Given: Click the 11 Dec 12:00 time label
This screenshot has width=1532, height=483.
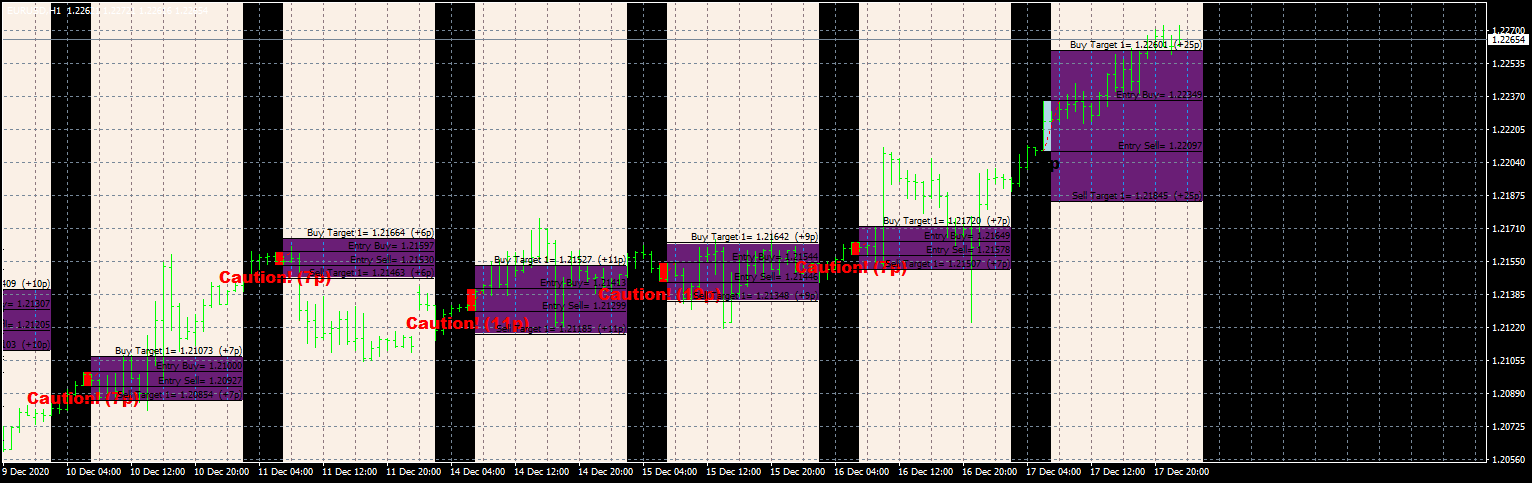Looking at the screenshot, I should point(349,471).
